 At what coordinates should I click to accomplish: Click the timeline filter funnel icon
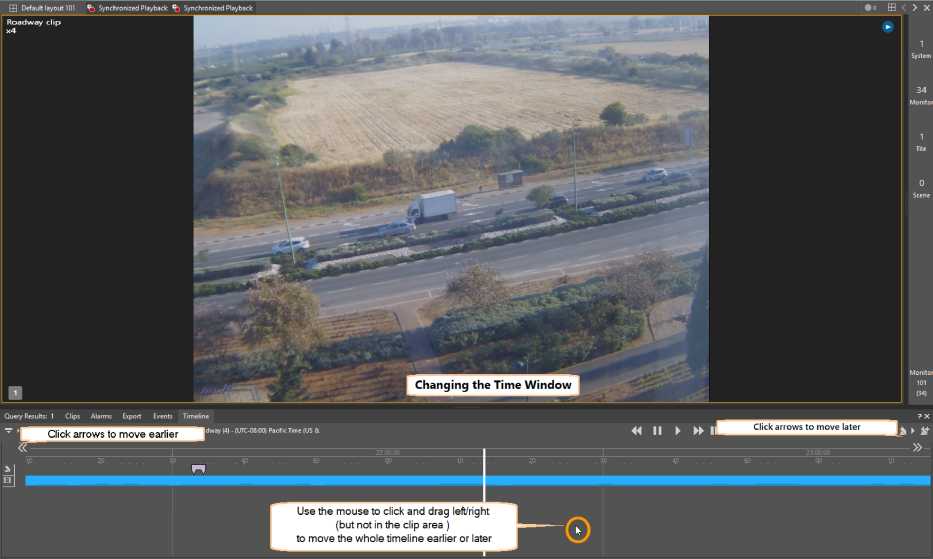8,431
